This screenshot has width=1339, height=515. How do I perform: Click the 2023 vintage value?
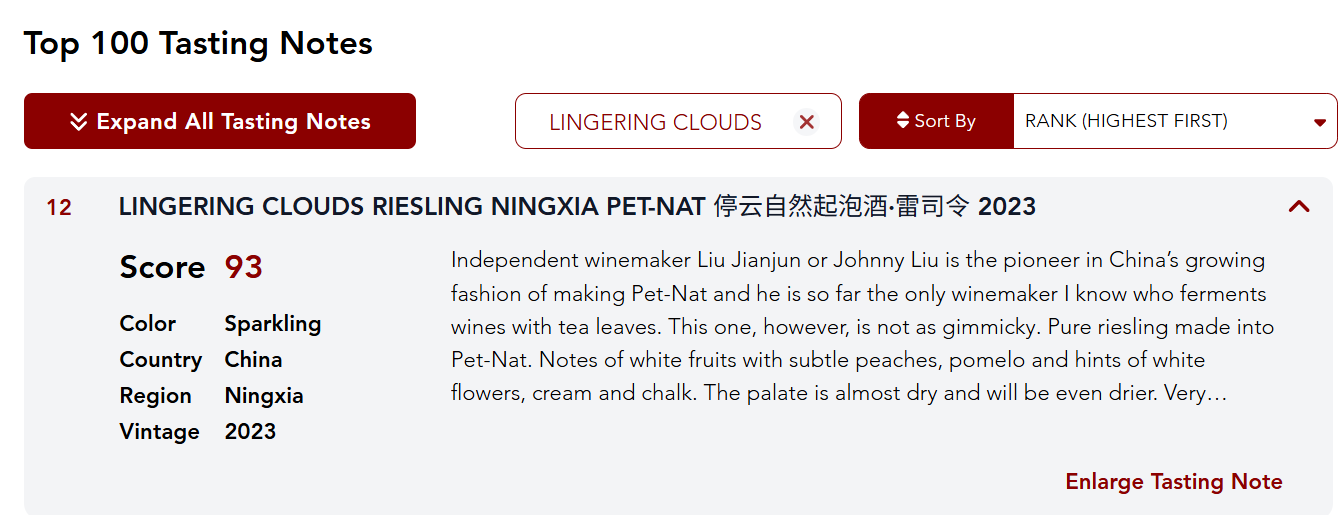point(250,432)
